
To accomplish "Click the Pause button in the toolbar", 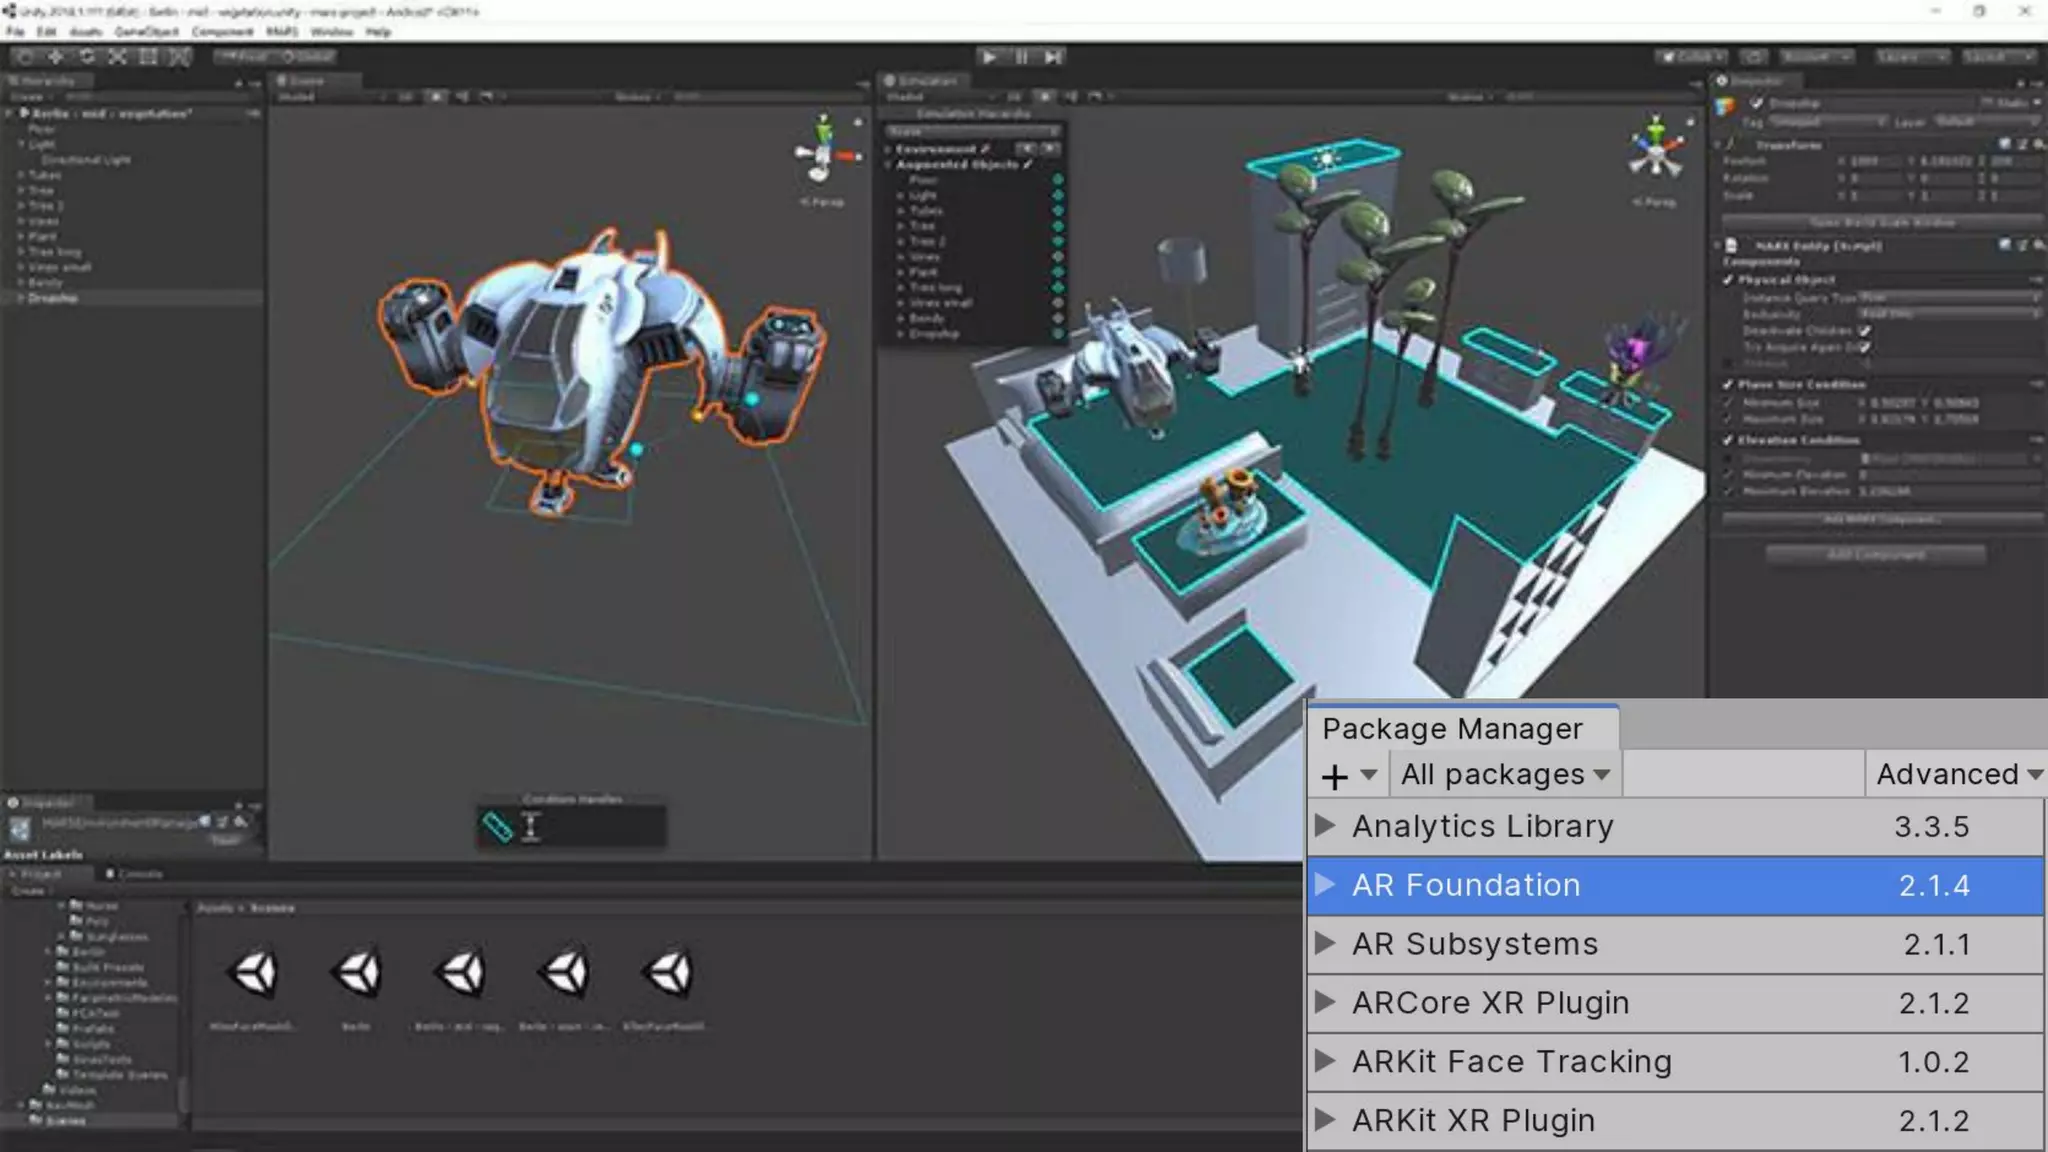I will coord(1021,57).
